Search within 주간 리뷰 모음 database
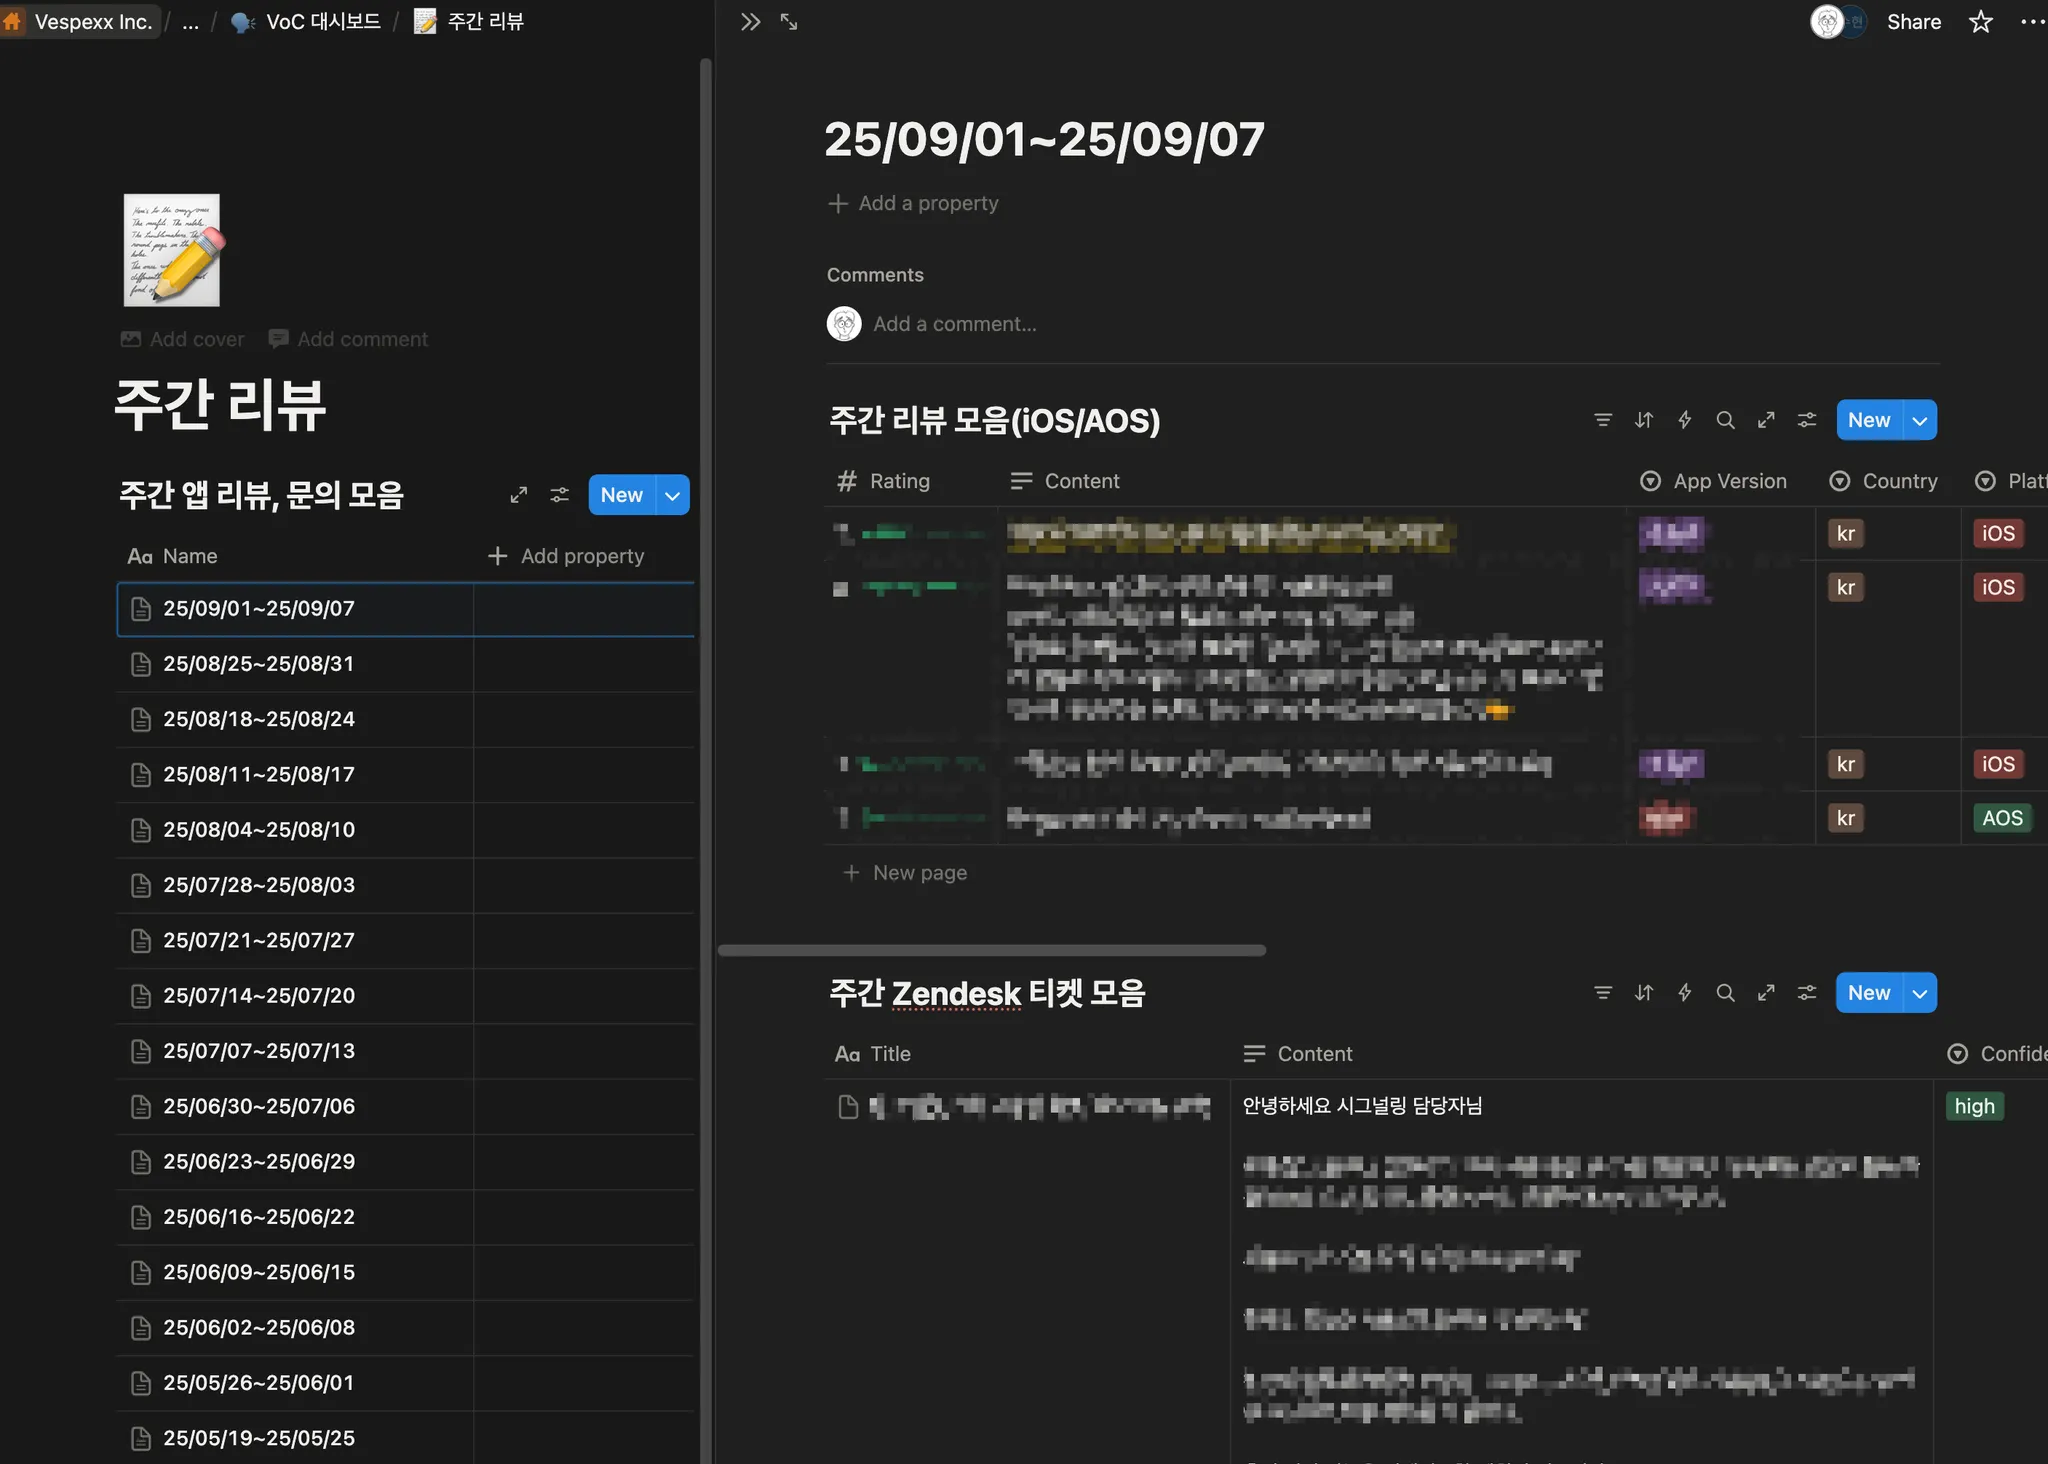 (1725, 420)
